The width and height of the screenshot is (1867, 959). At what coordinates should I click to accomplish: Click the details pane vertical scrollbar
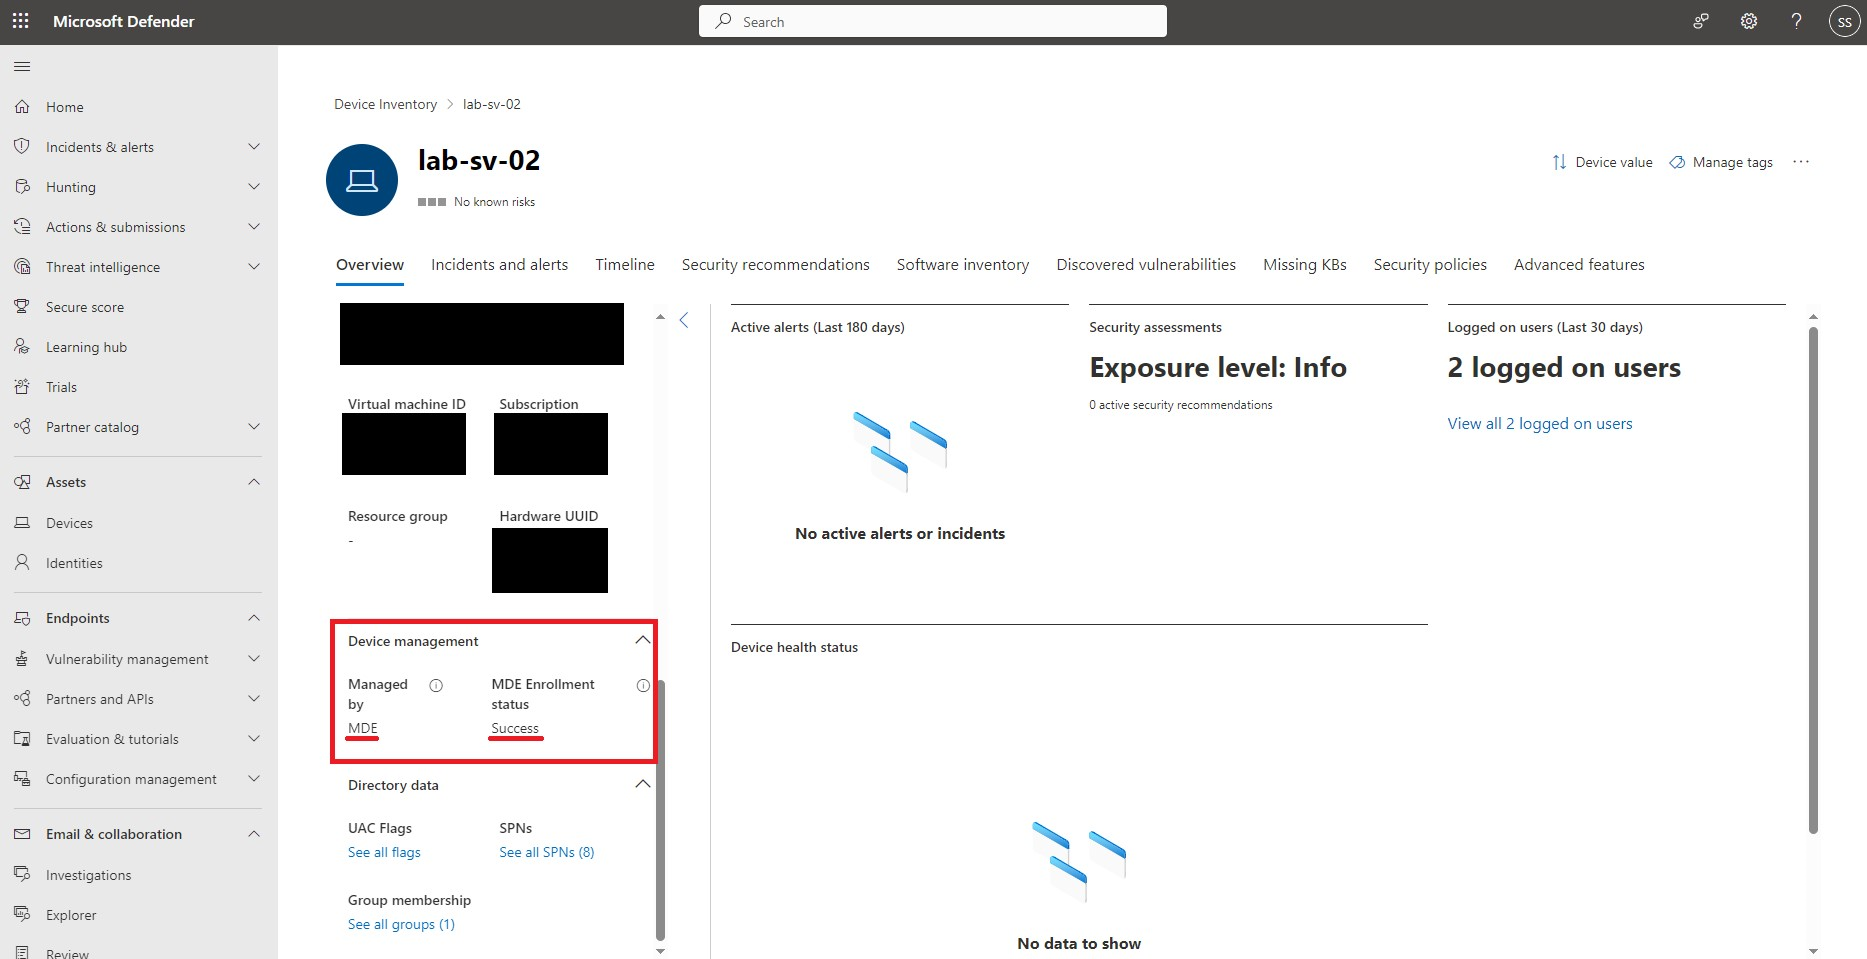click(660, 810)
